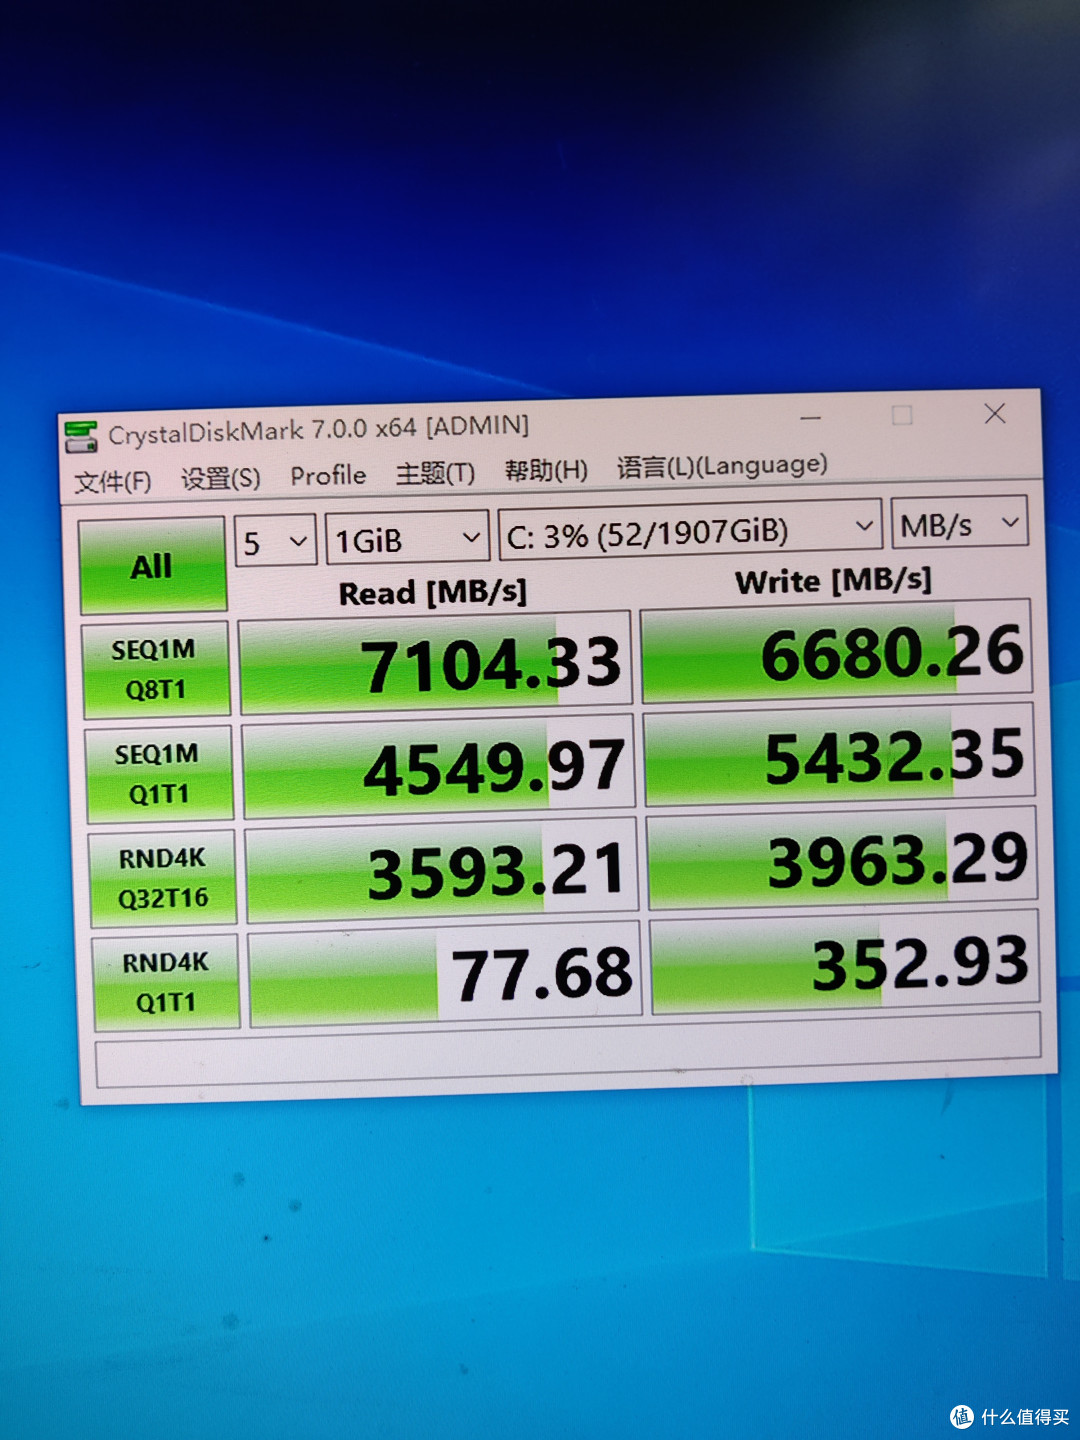Start the SEQ1M Q1T1 test
Image resolution: width=1080 pixels, height=1440 pixels.
click(159, 773)
